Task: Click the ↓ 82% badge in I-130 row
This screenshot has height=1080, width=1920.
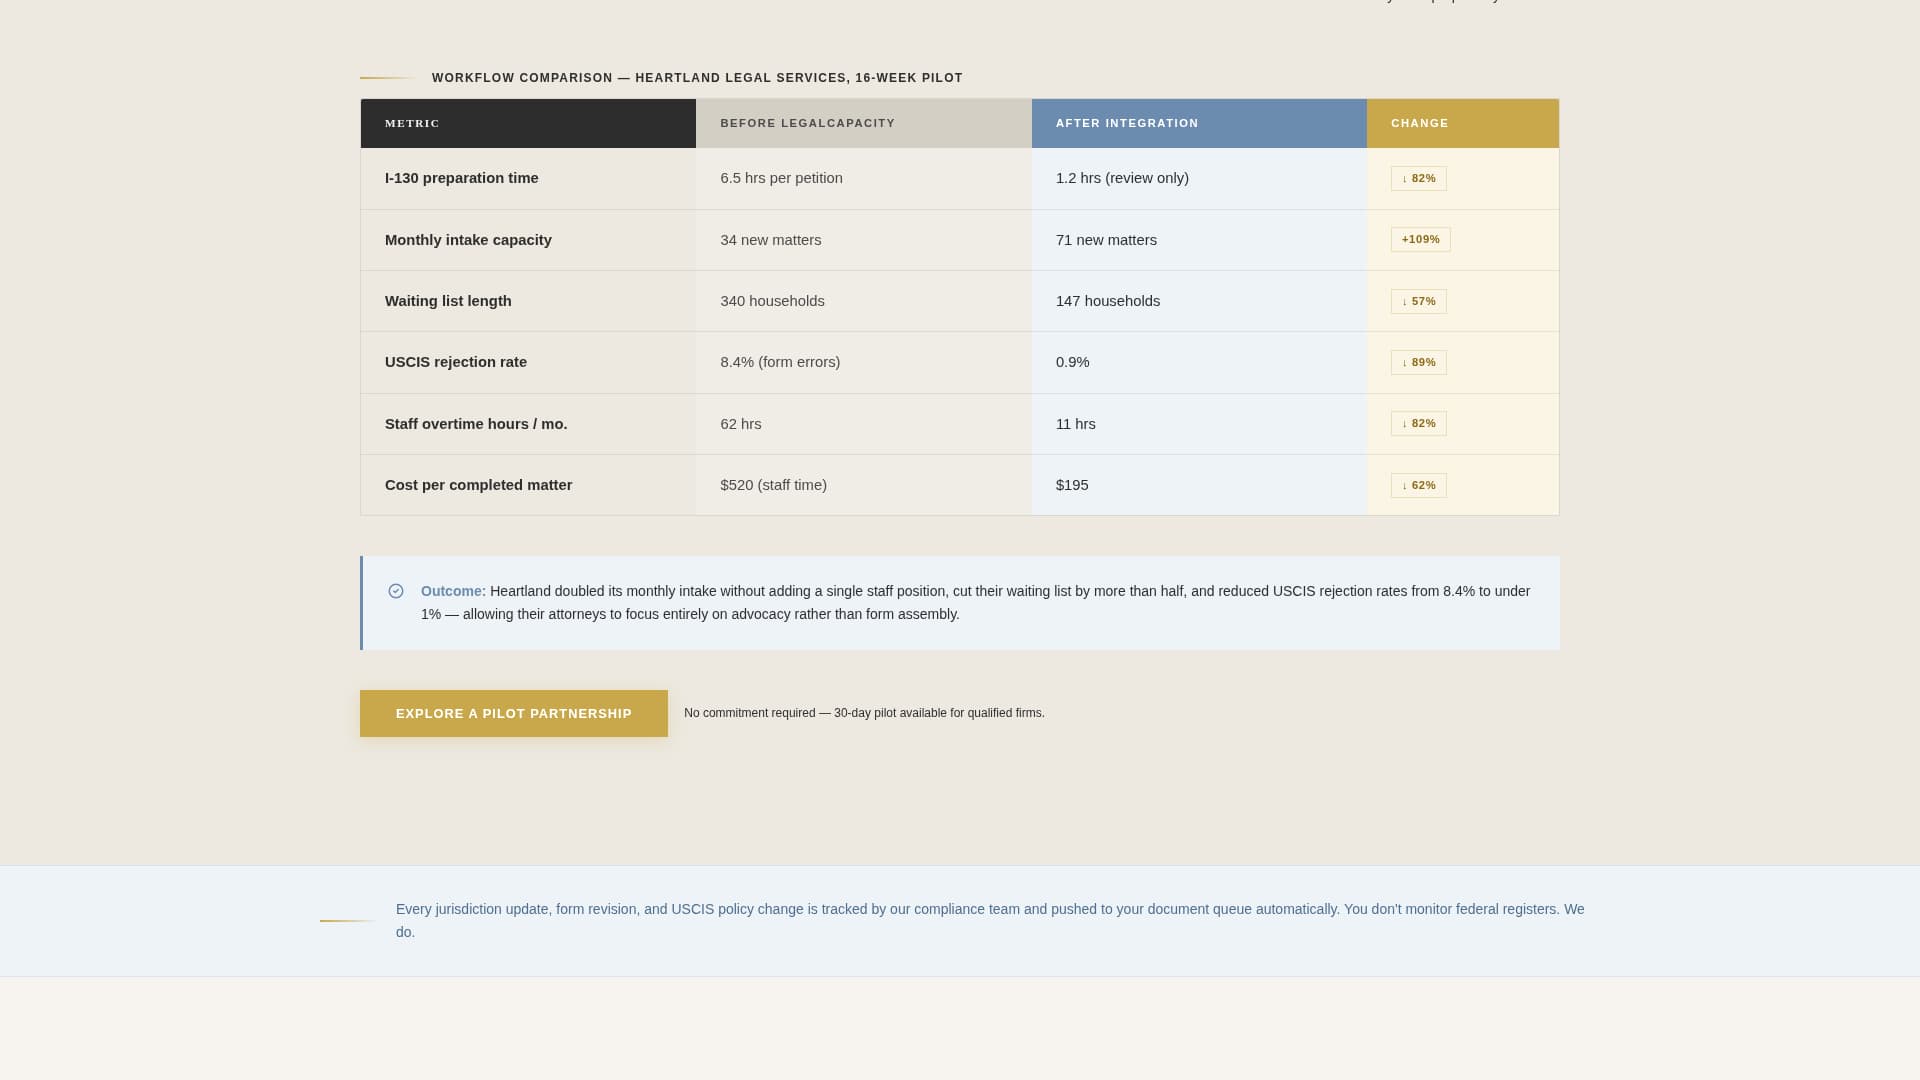Action: [1419, 178]
